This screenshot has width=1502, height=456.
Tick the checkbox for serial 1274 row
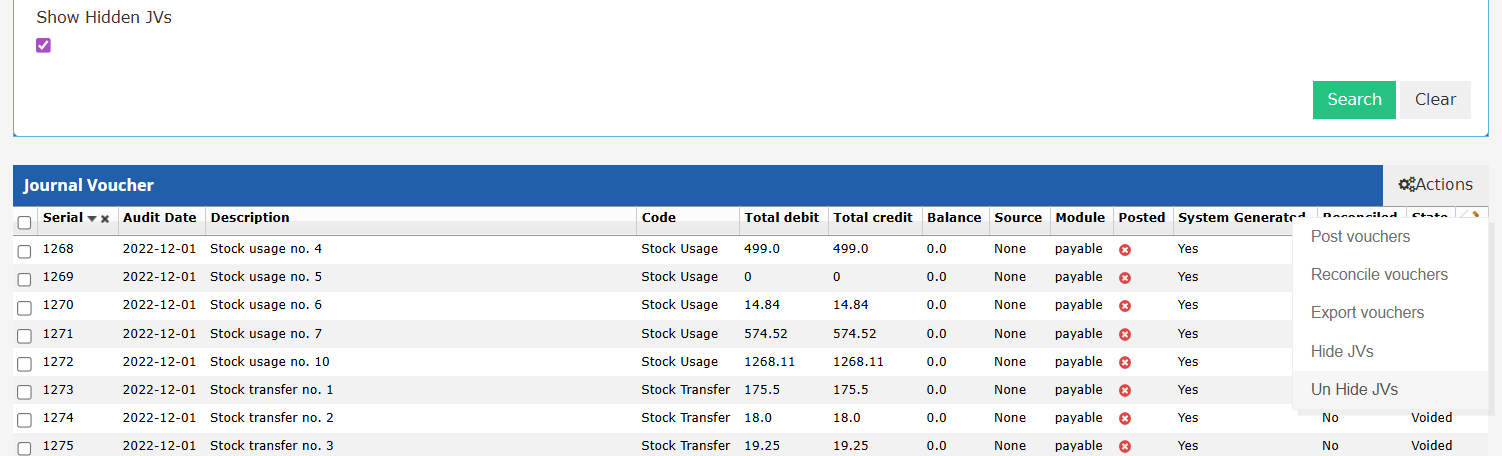pos(24,420)
